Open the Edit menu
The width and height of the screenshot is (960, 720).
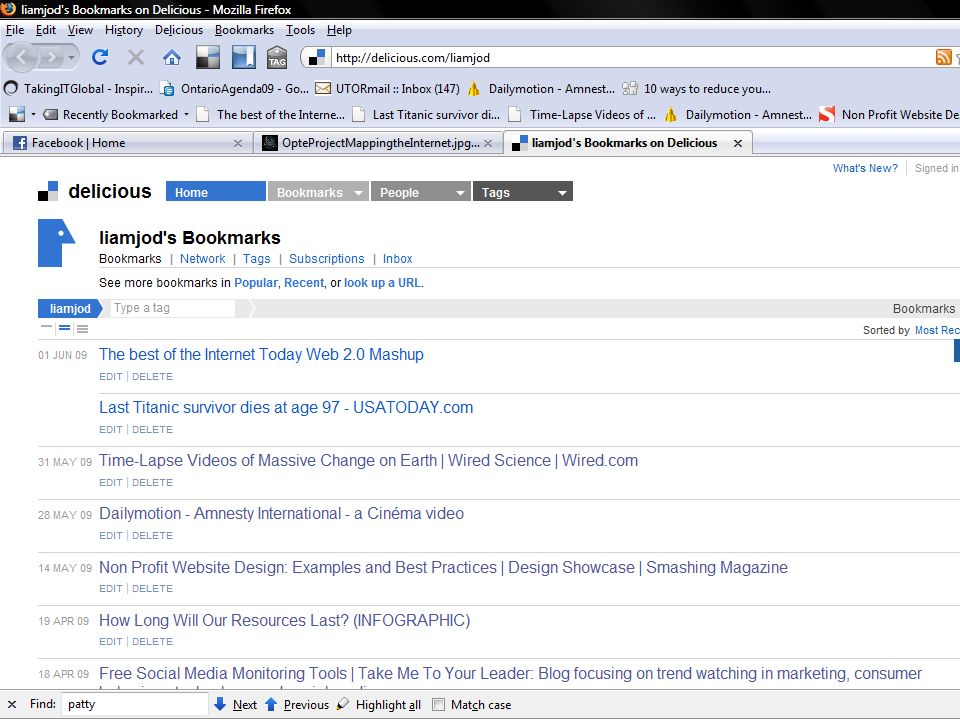click(45, 30)
